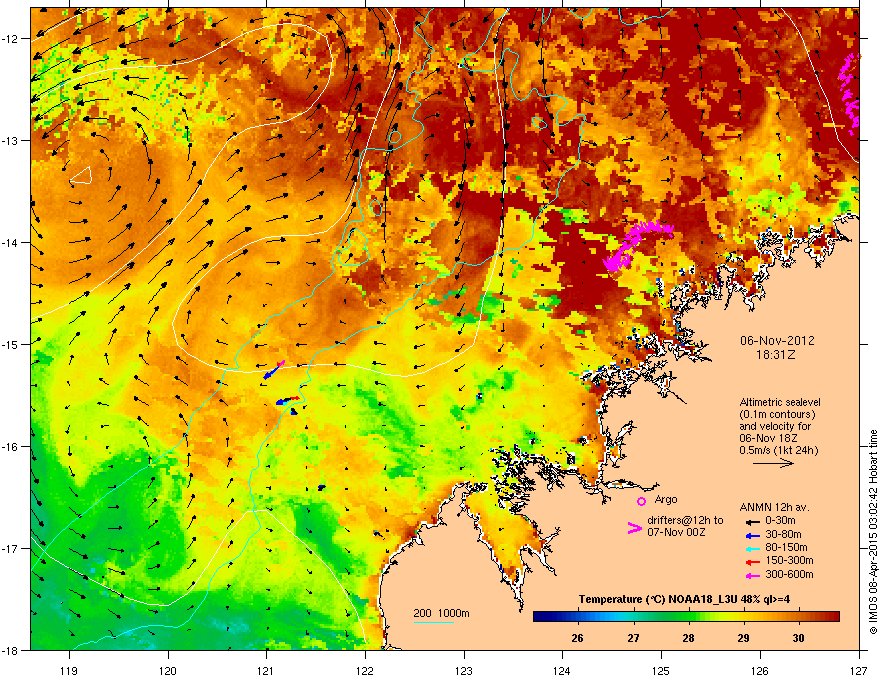Select the black 0-30m arrow legend symbol
Image resolution: width=880 pixels, height=680 pixels.
(x=752, y=521)
